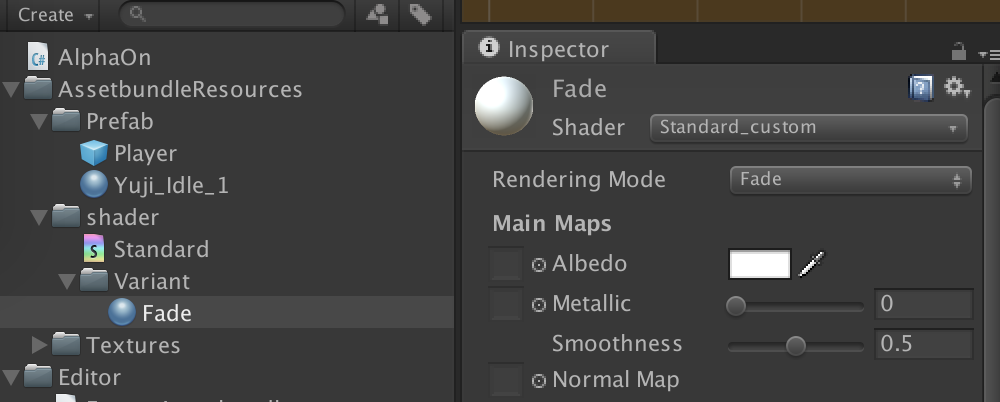Filter assets by label tag icon
The image size is (1000, 402).
coord(420,14)
